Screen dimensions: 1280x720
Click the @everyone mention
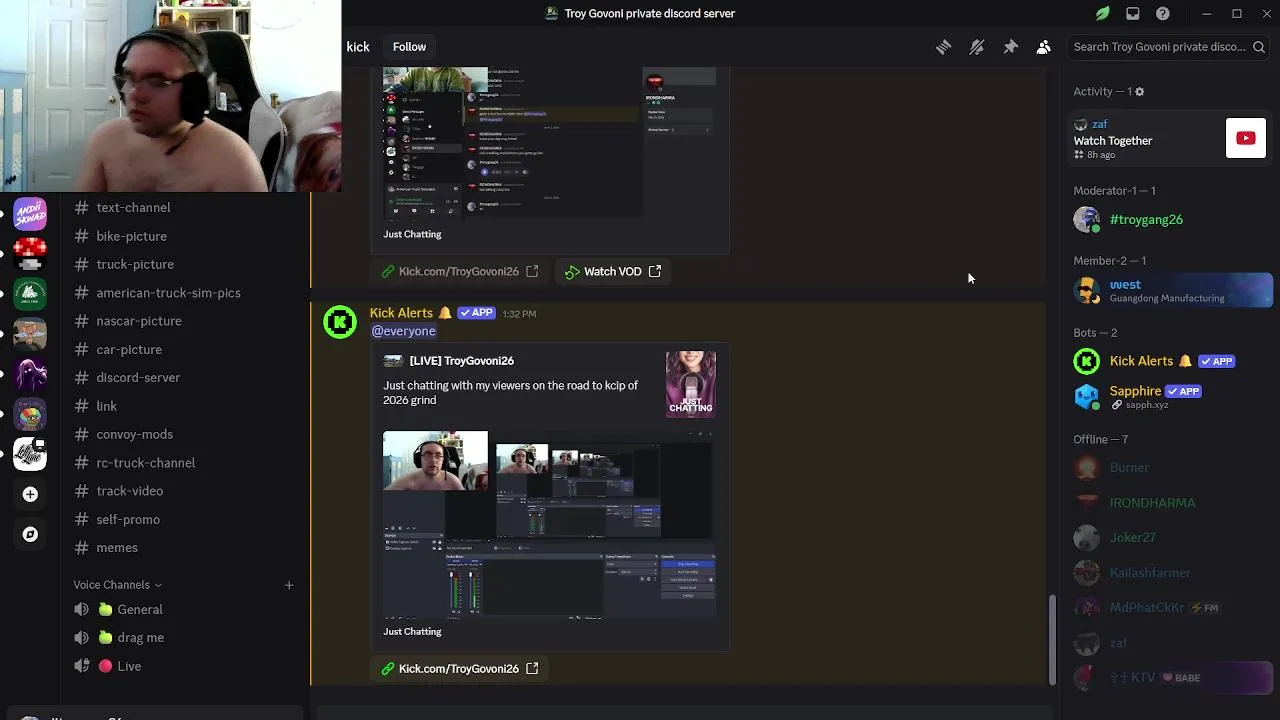pos(404,331)
